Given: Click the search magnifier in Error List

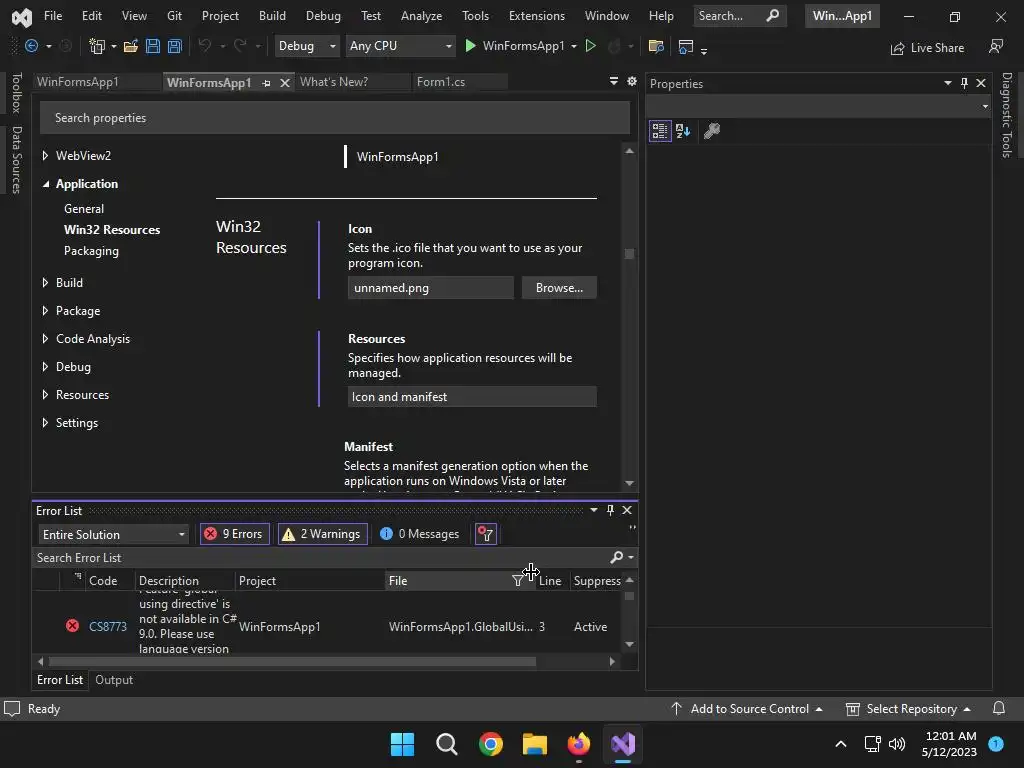Looking at the screenshot, I should [616, 557].
